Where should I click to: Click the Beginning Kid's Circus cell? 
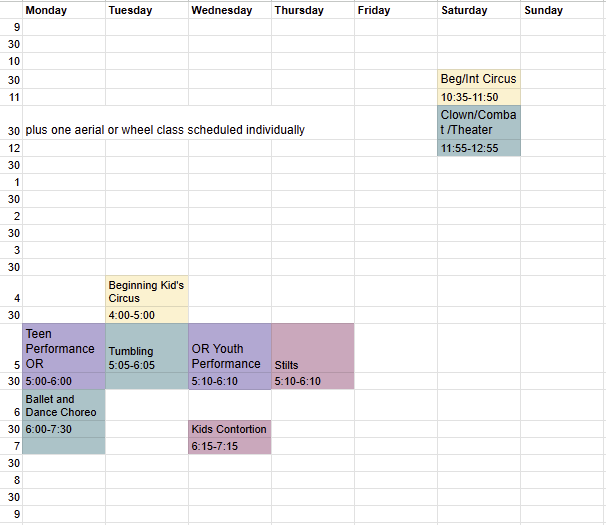point(147,291)
